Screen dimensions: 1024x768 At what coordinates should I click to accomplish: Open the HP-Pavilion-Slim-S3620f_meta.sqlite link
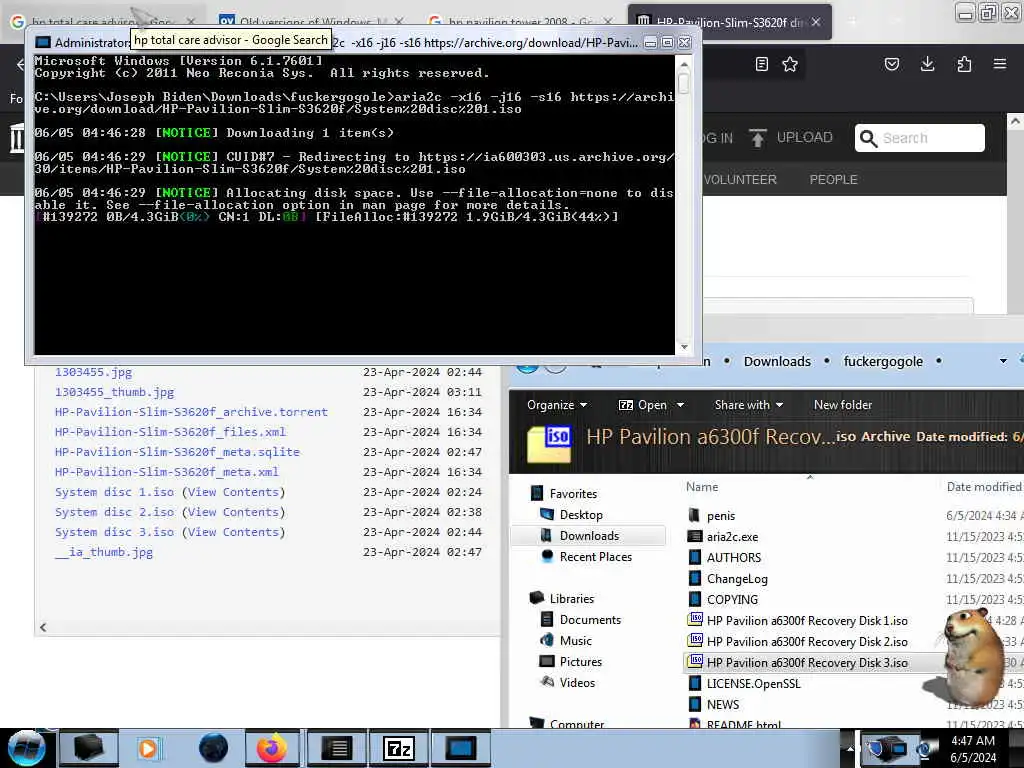tap(178, 452)
